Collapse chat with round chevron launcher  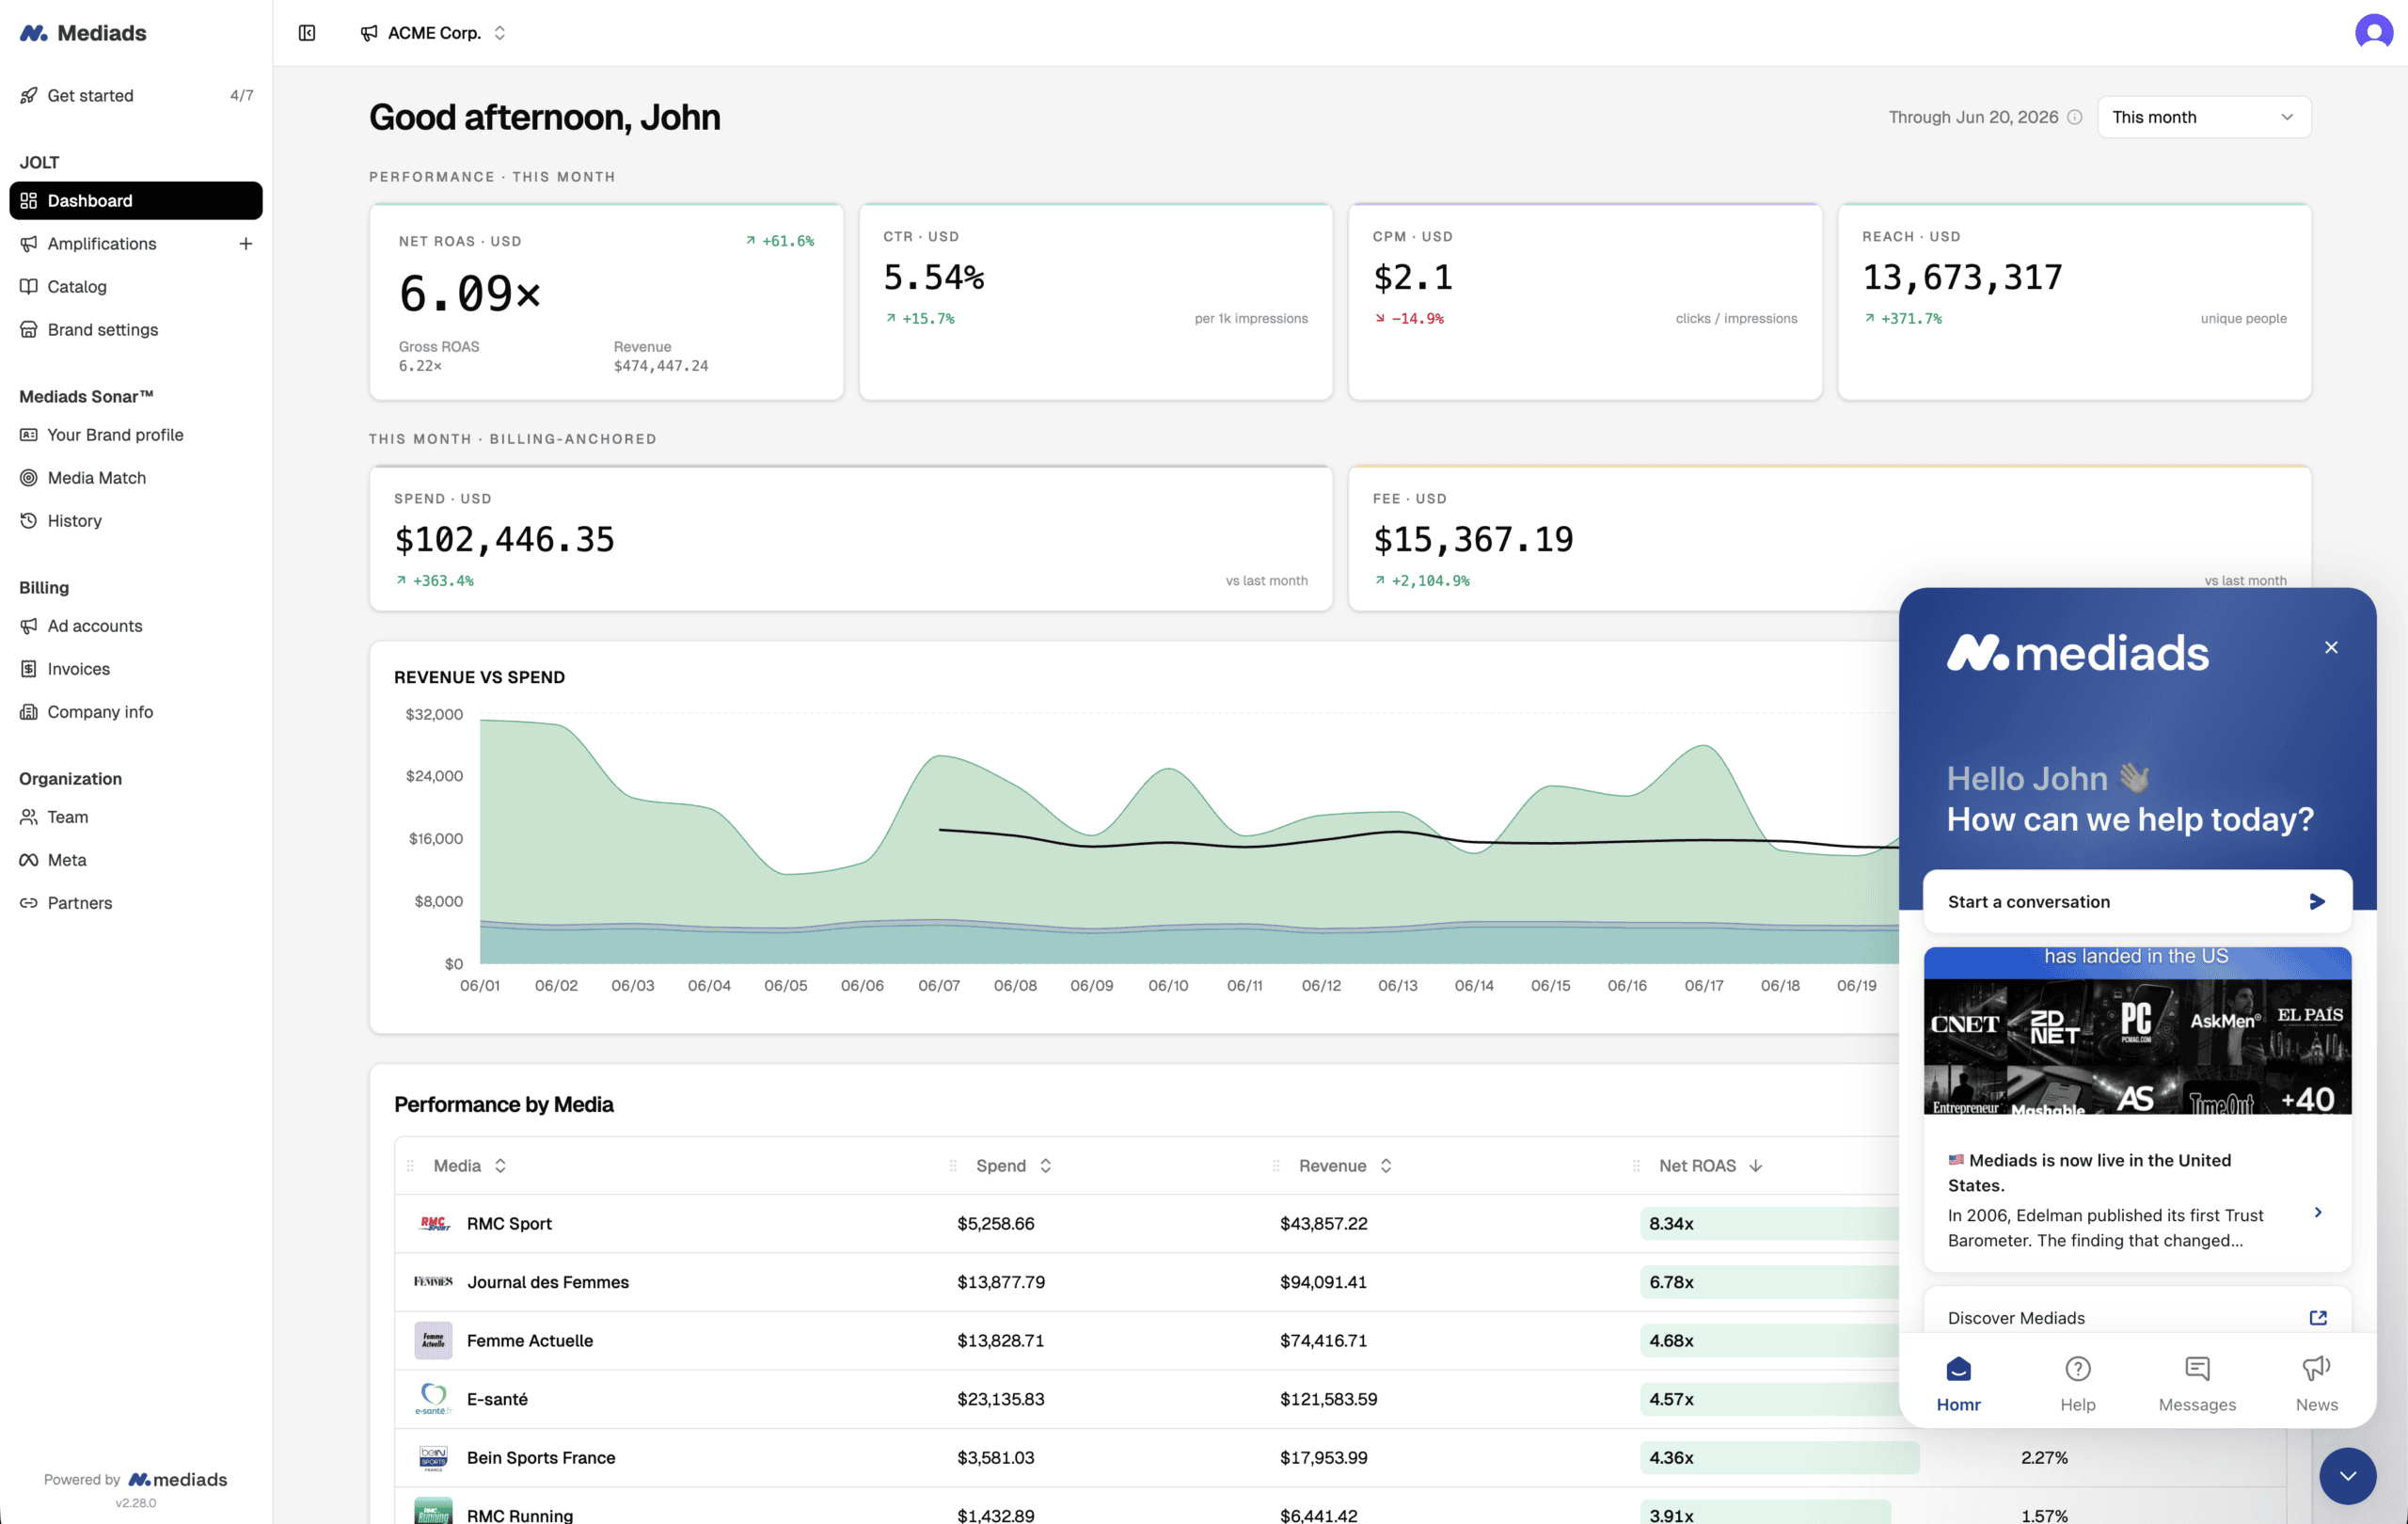point(2347,1475)
